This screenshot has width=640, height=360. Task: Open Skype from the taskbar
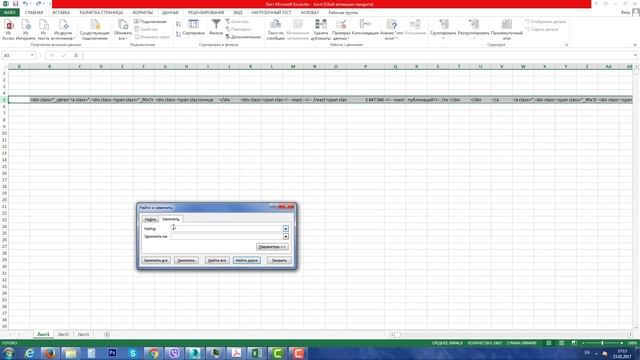(x=133, y=353)
